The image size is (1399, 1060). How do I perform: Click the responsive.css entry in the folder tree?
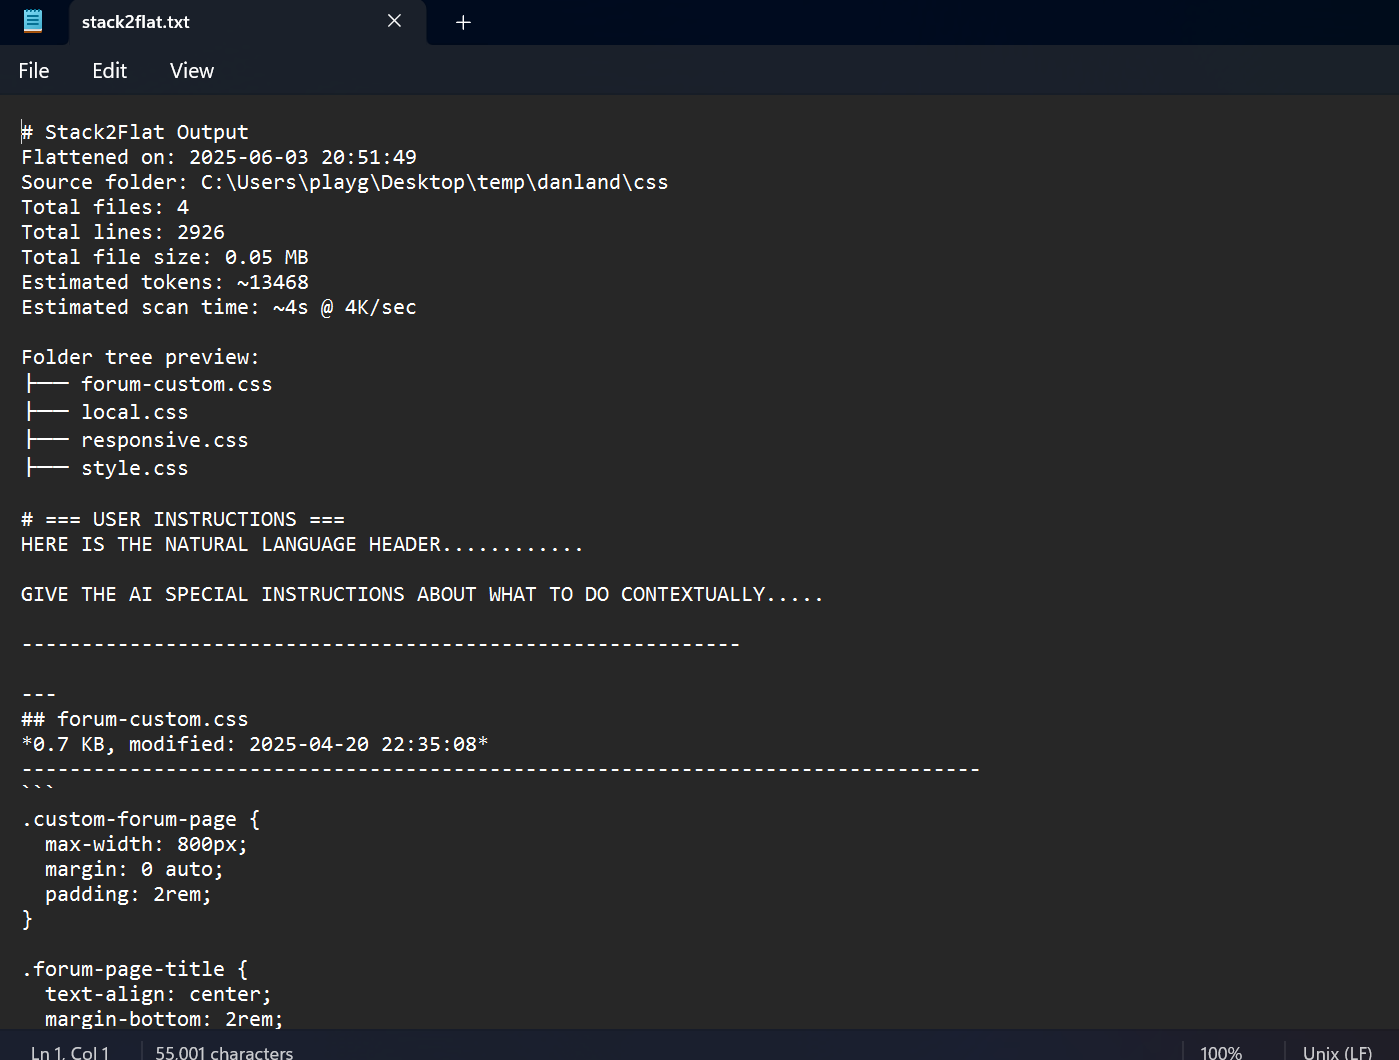tap(164, 439)
